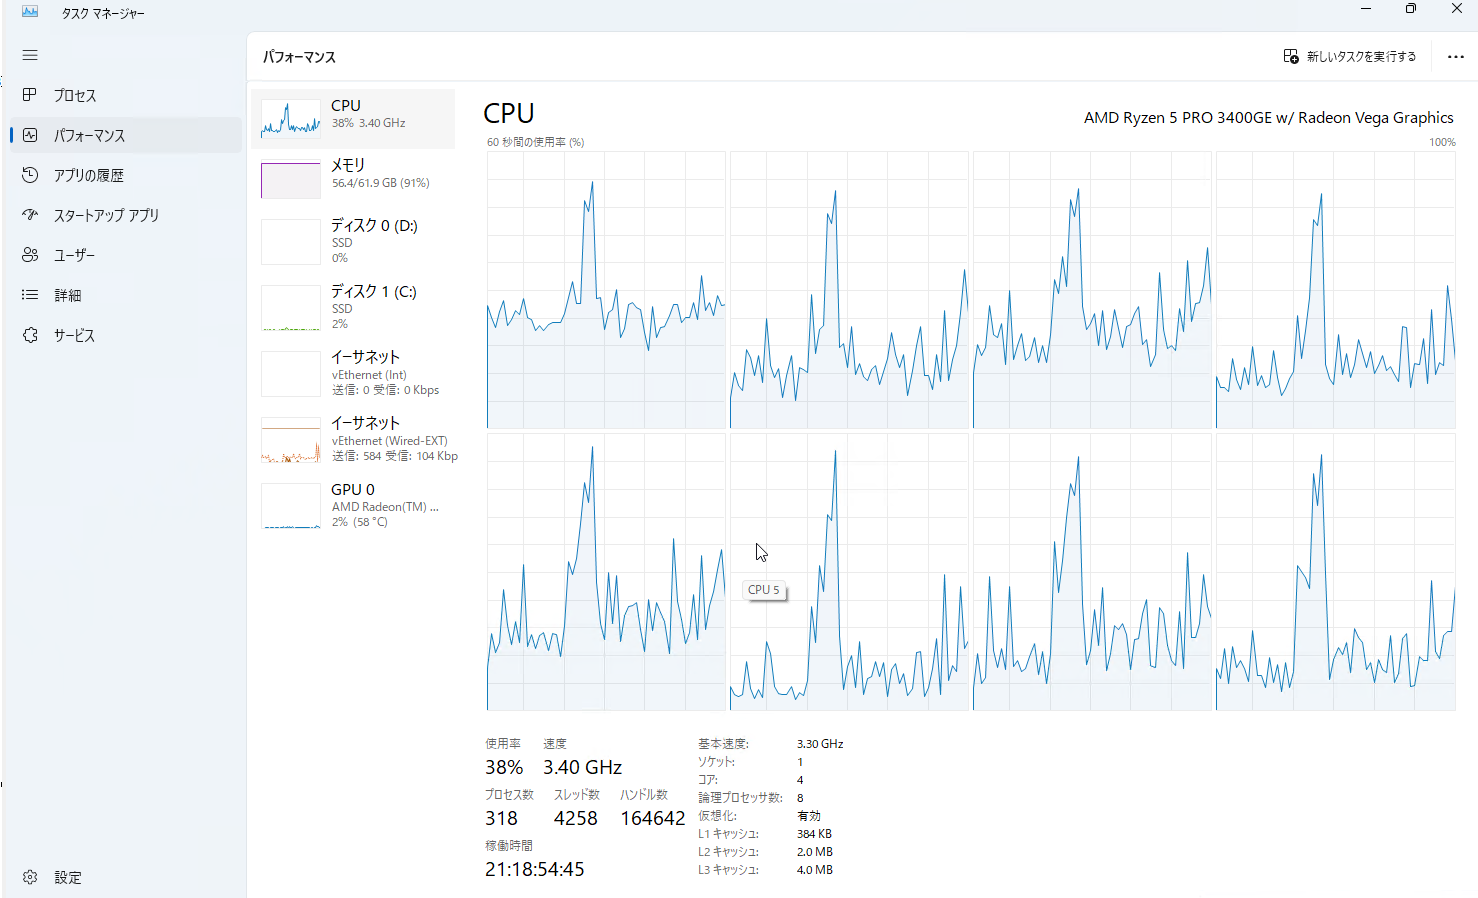Click the L3 キャッシュ 4.0 MB value
The image size is (1478, 898).
[815, 870]
